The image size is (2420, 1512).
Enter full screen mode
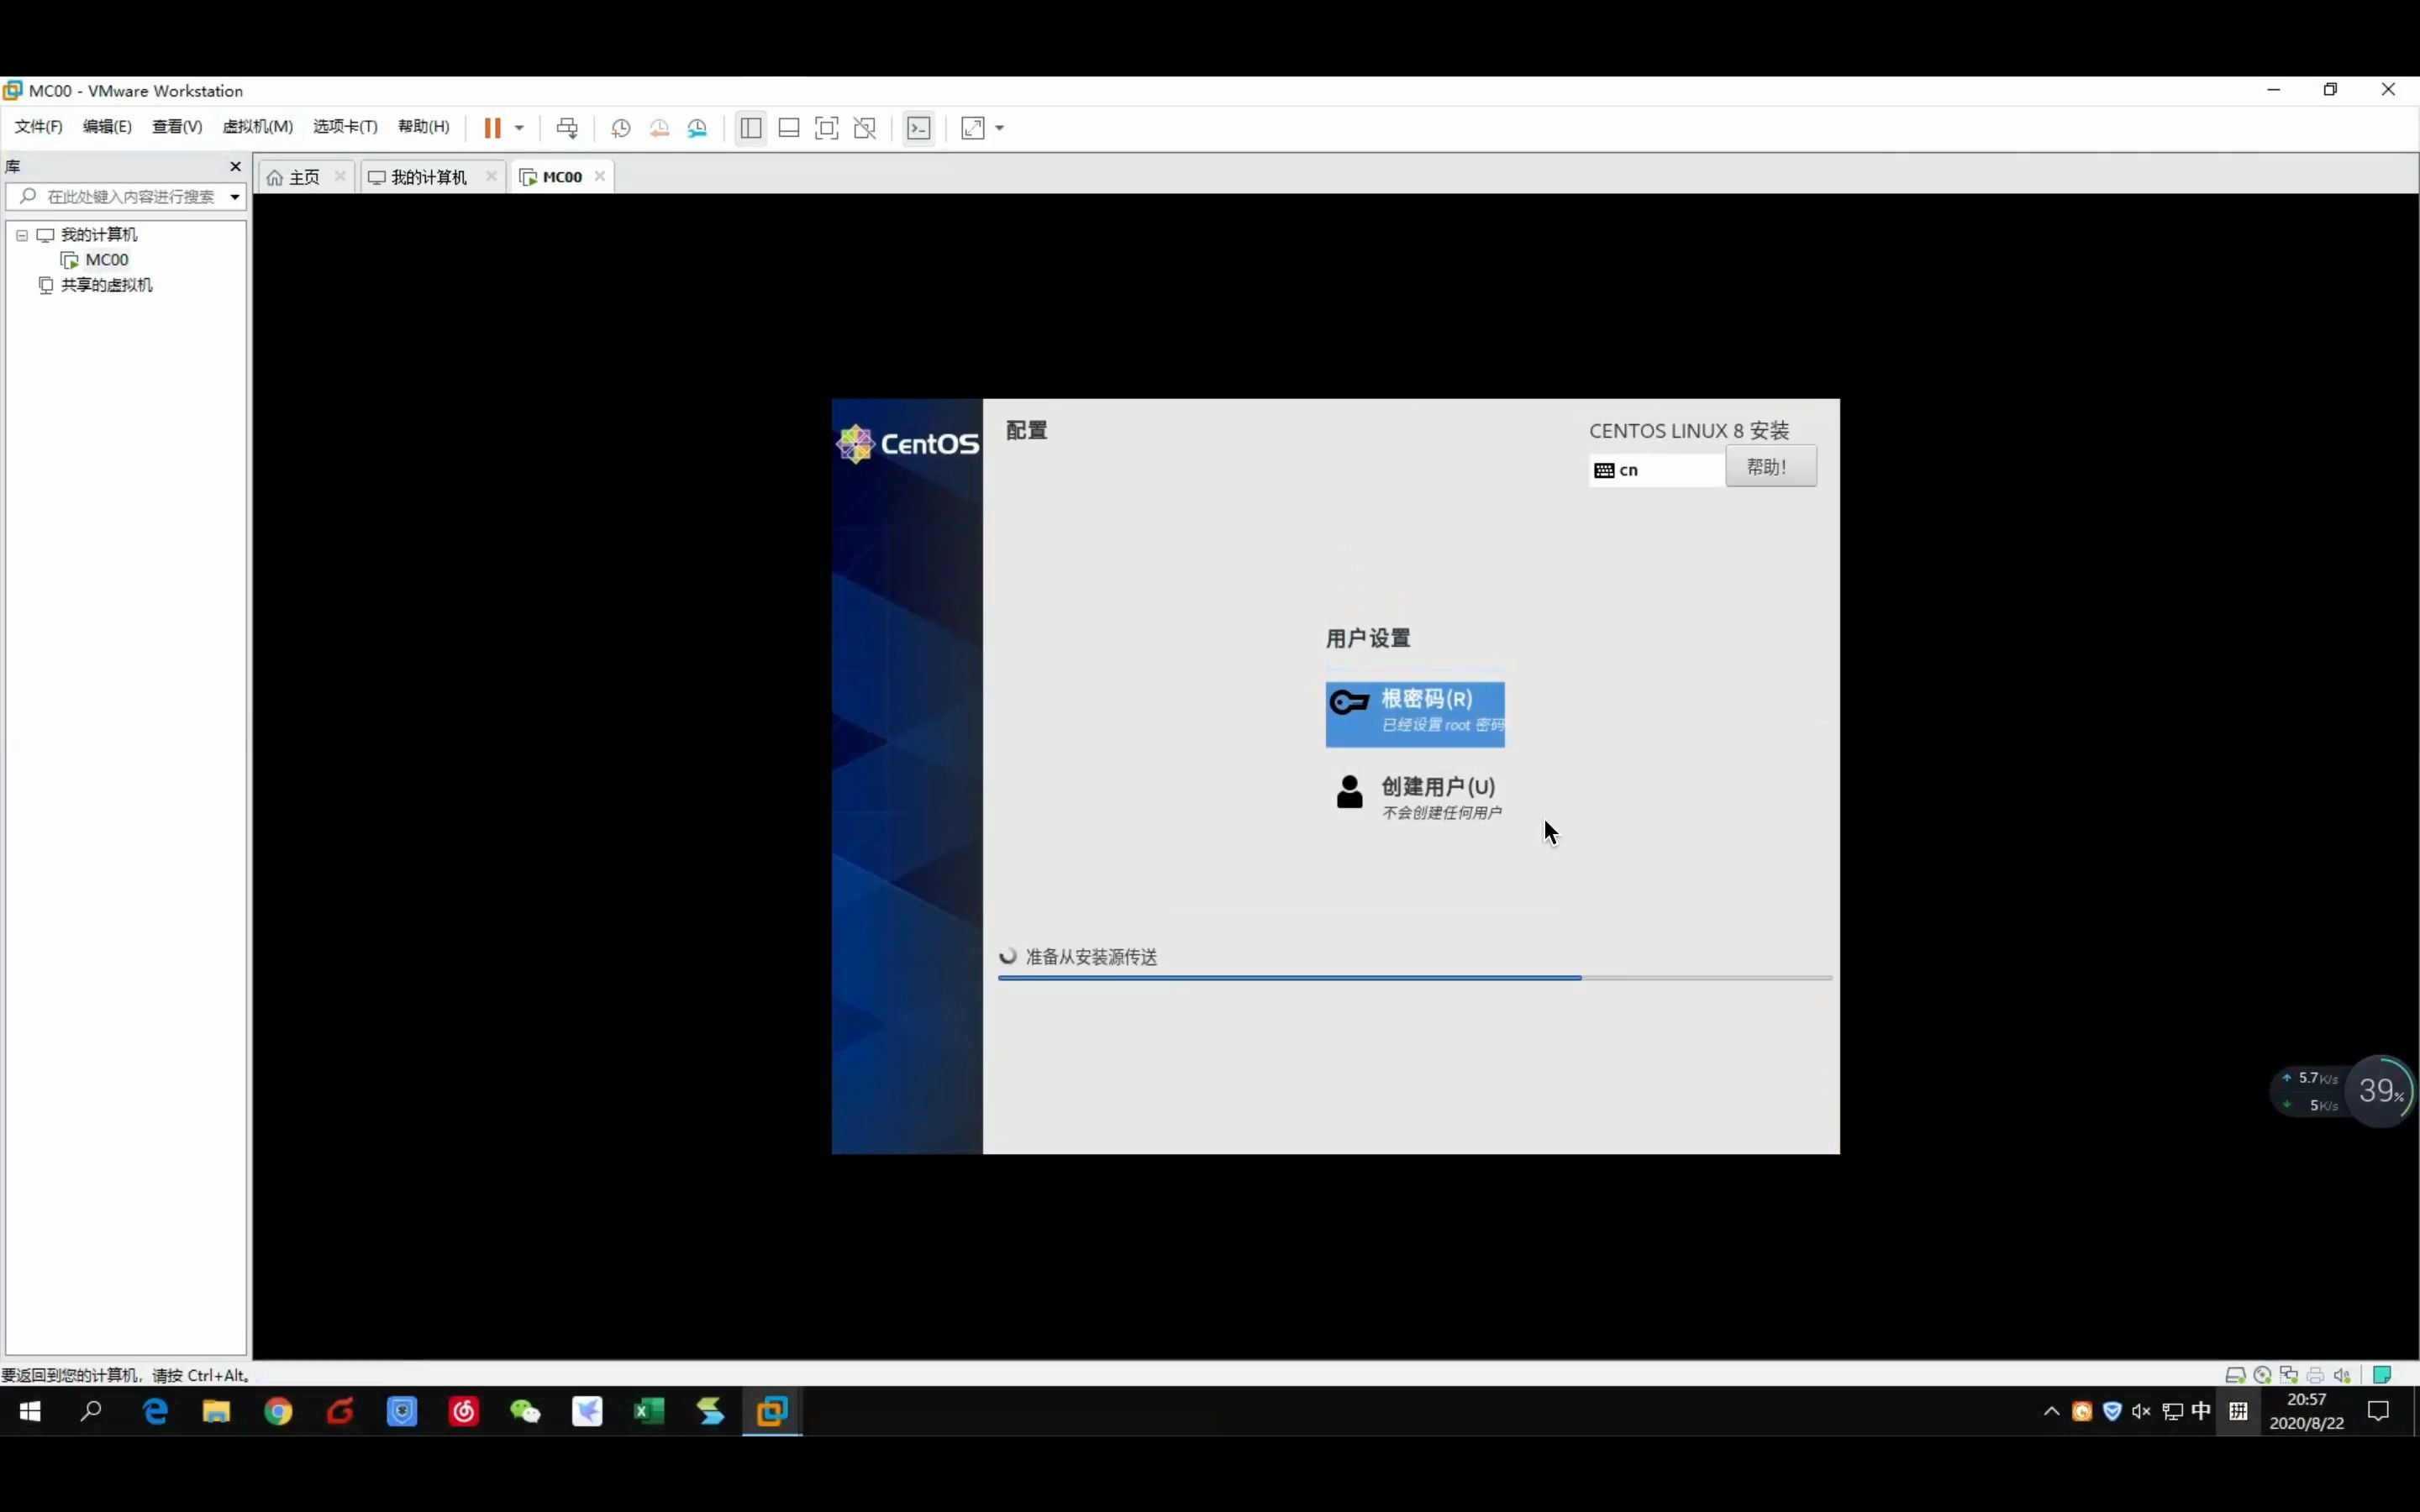pos(827,128)
